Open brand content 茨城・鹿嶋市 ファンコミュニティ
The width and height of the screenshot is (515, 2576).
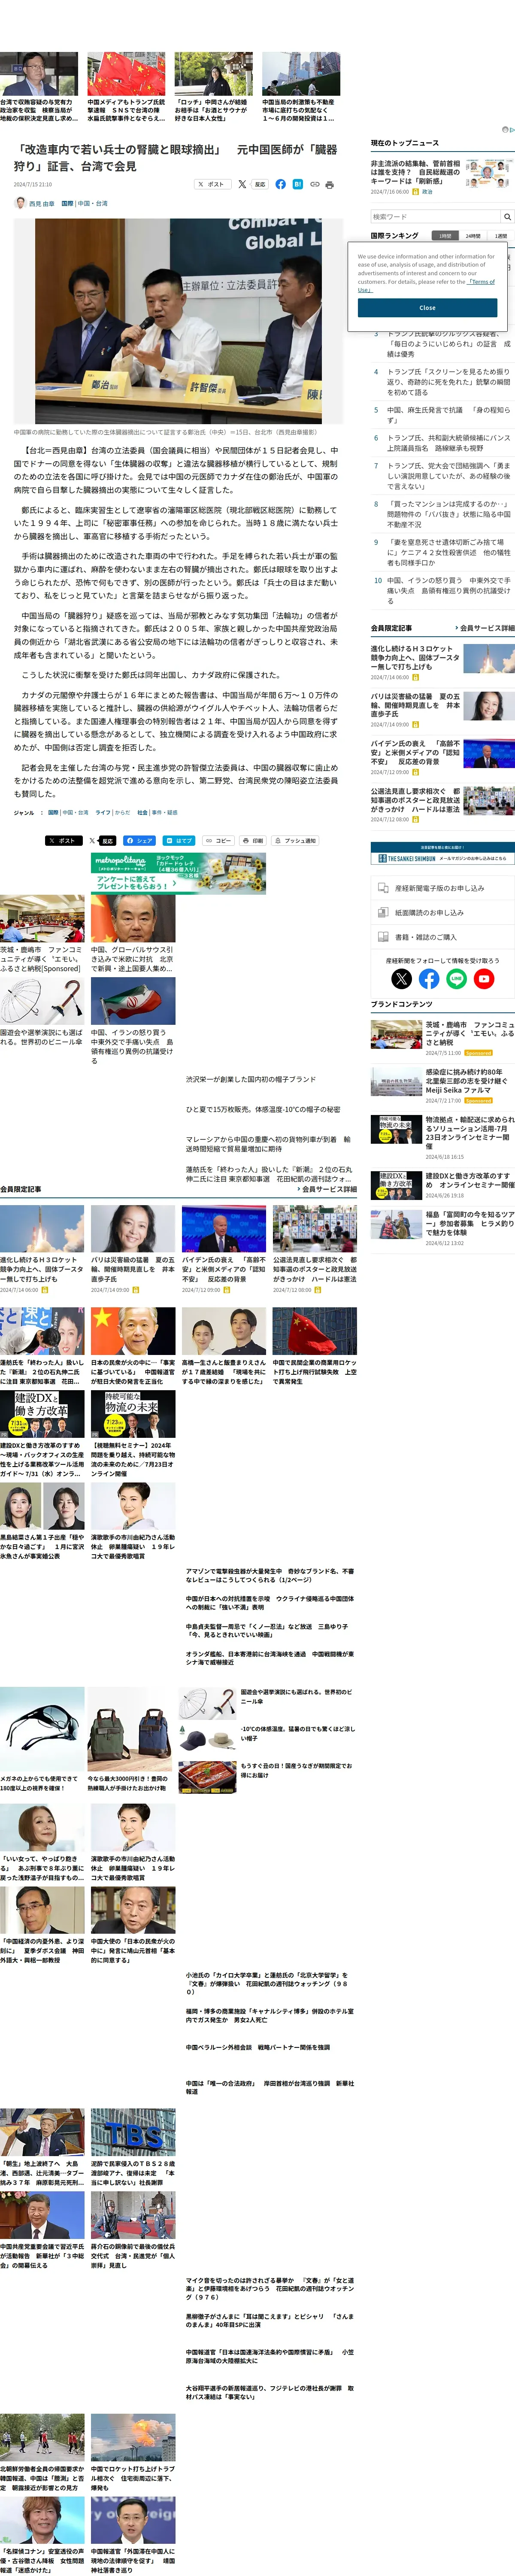coord(470,1033)
